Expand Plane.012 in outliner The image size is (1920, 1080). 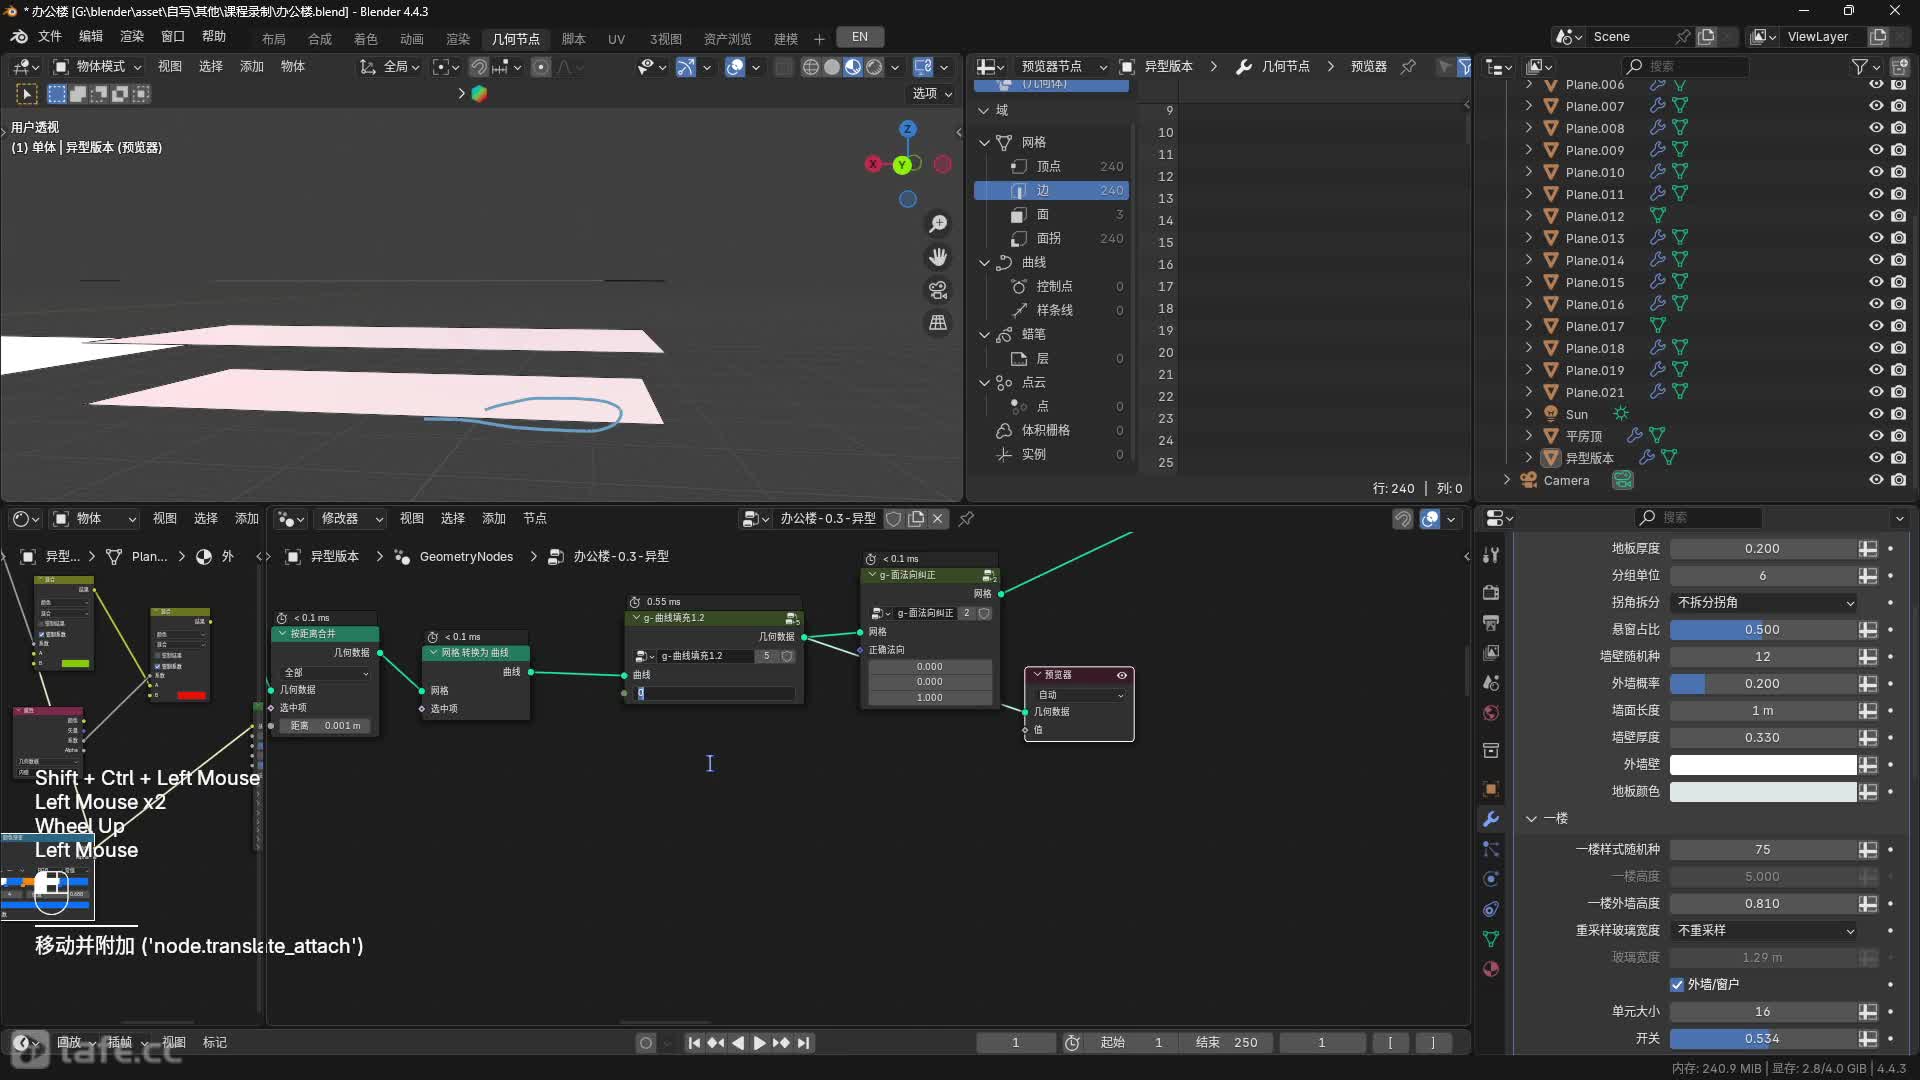(x=1528, y=216)
